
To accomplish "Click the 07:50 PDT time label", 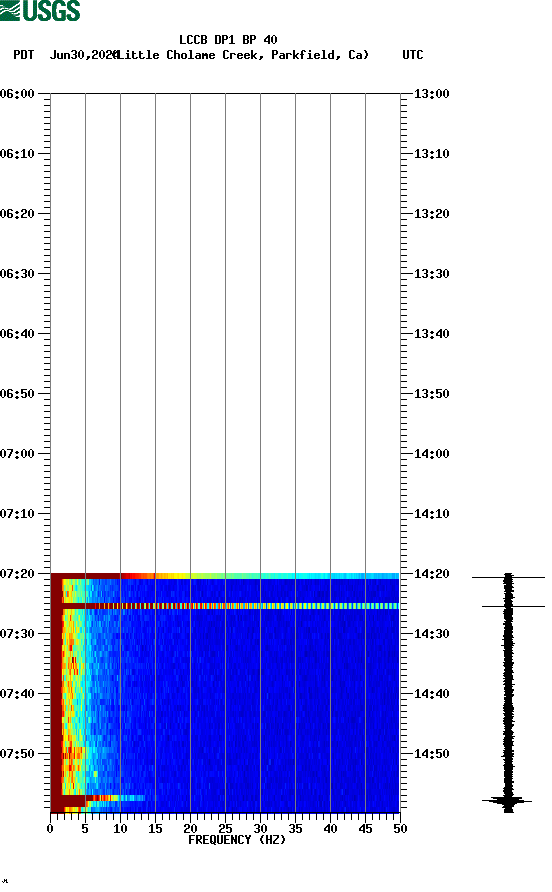I will pyautogui.click(x=18, y=754).
